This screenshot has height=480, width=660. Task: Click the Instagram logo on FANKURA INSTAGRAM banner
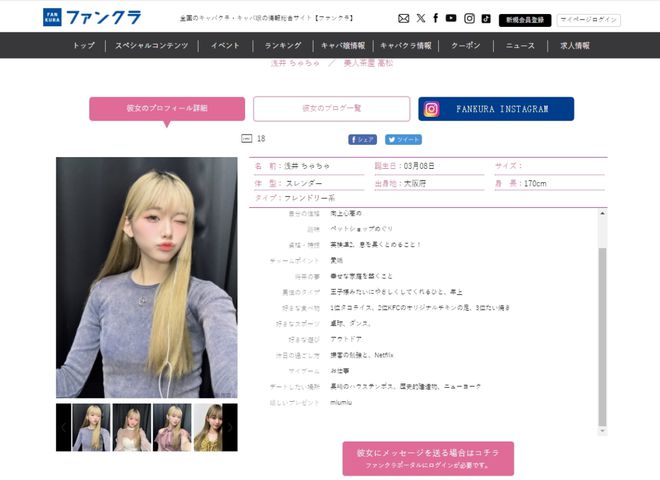point(431,109)
